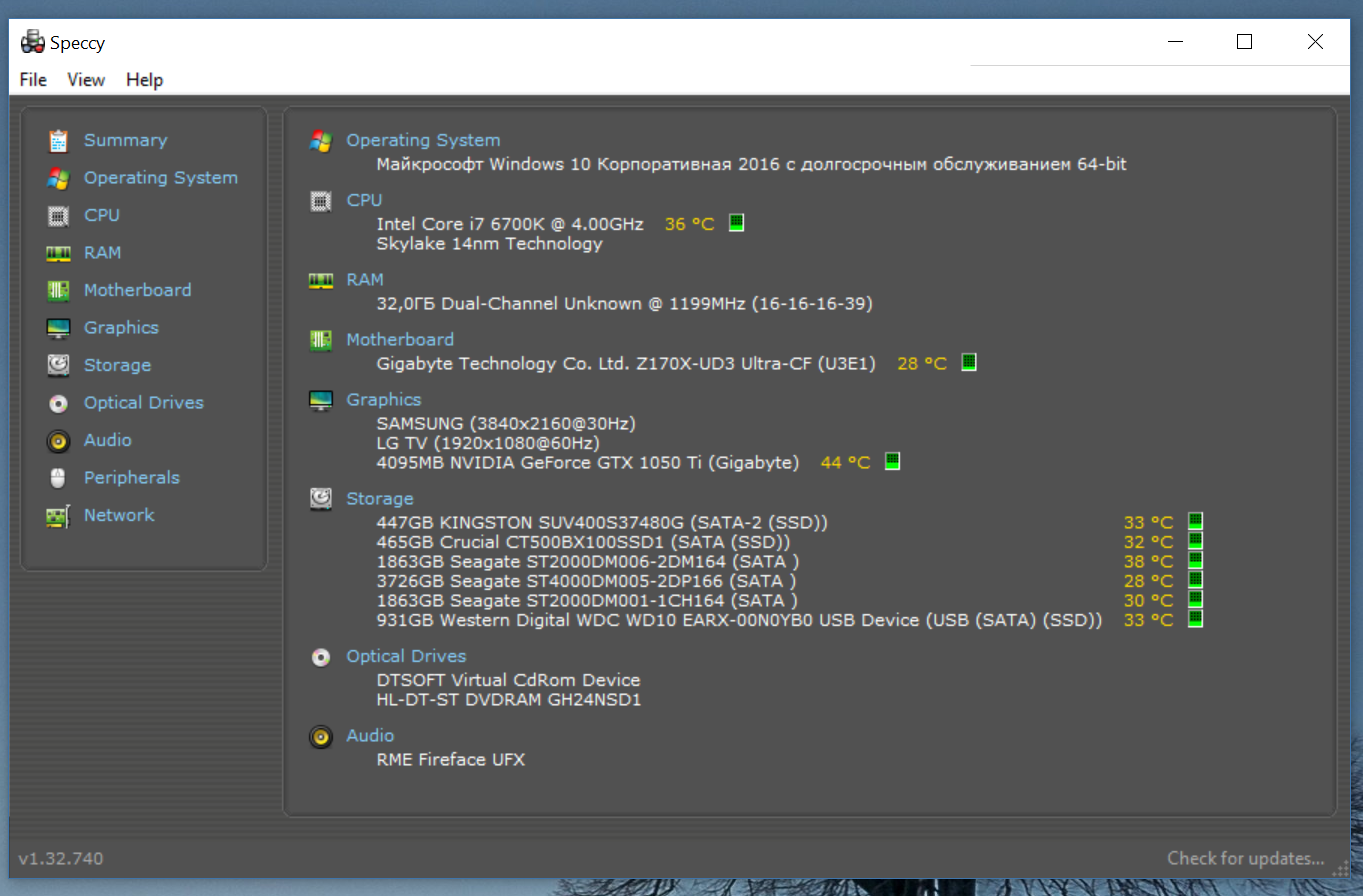The width and height of the screenshot is (1363, 896).
Task: Click the 447GB KINGSTON SUV400S37480G drive entry
Action: pos(602,523)
